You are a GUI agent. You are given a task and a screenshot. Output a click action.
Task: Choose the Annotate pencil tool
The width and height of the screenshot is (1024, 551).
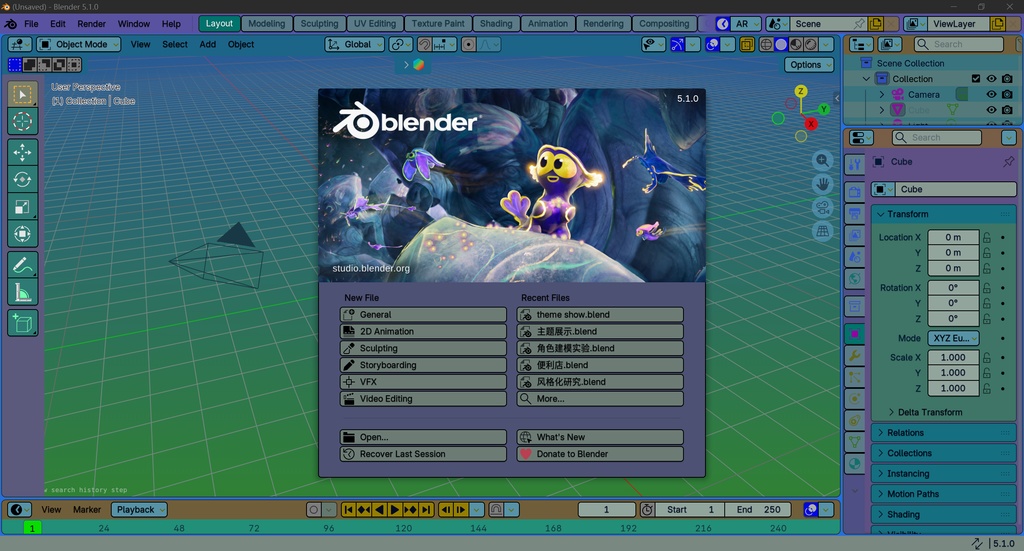click(22, 265)
